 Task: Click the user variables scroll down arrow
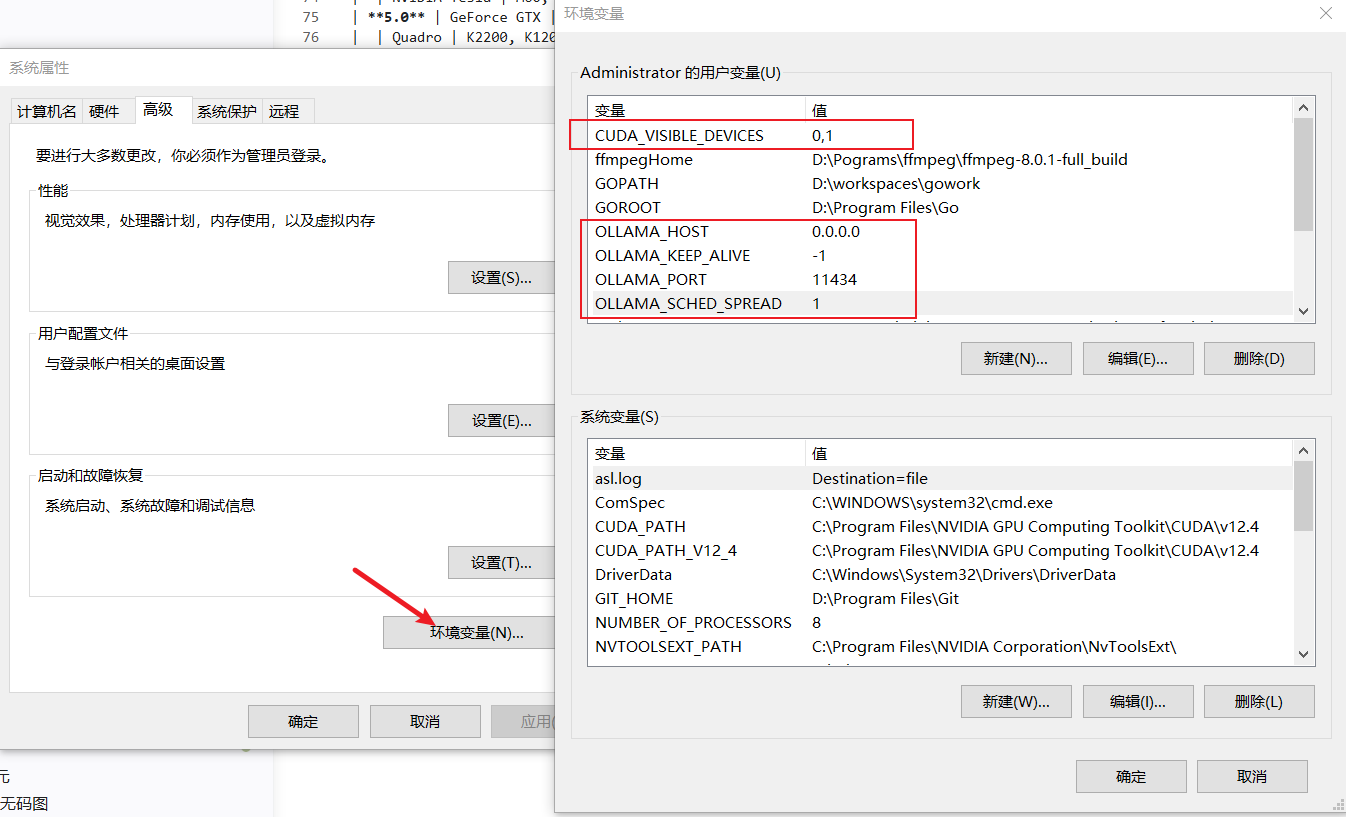pyautogui.click(x=1303, y=311)
